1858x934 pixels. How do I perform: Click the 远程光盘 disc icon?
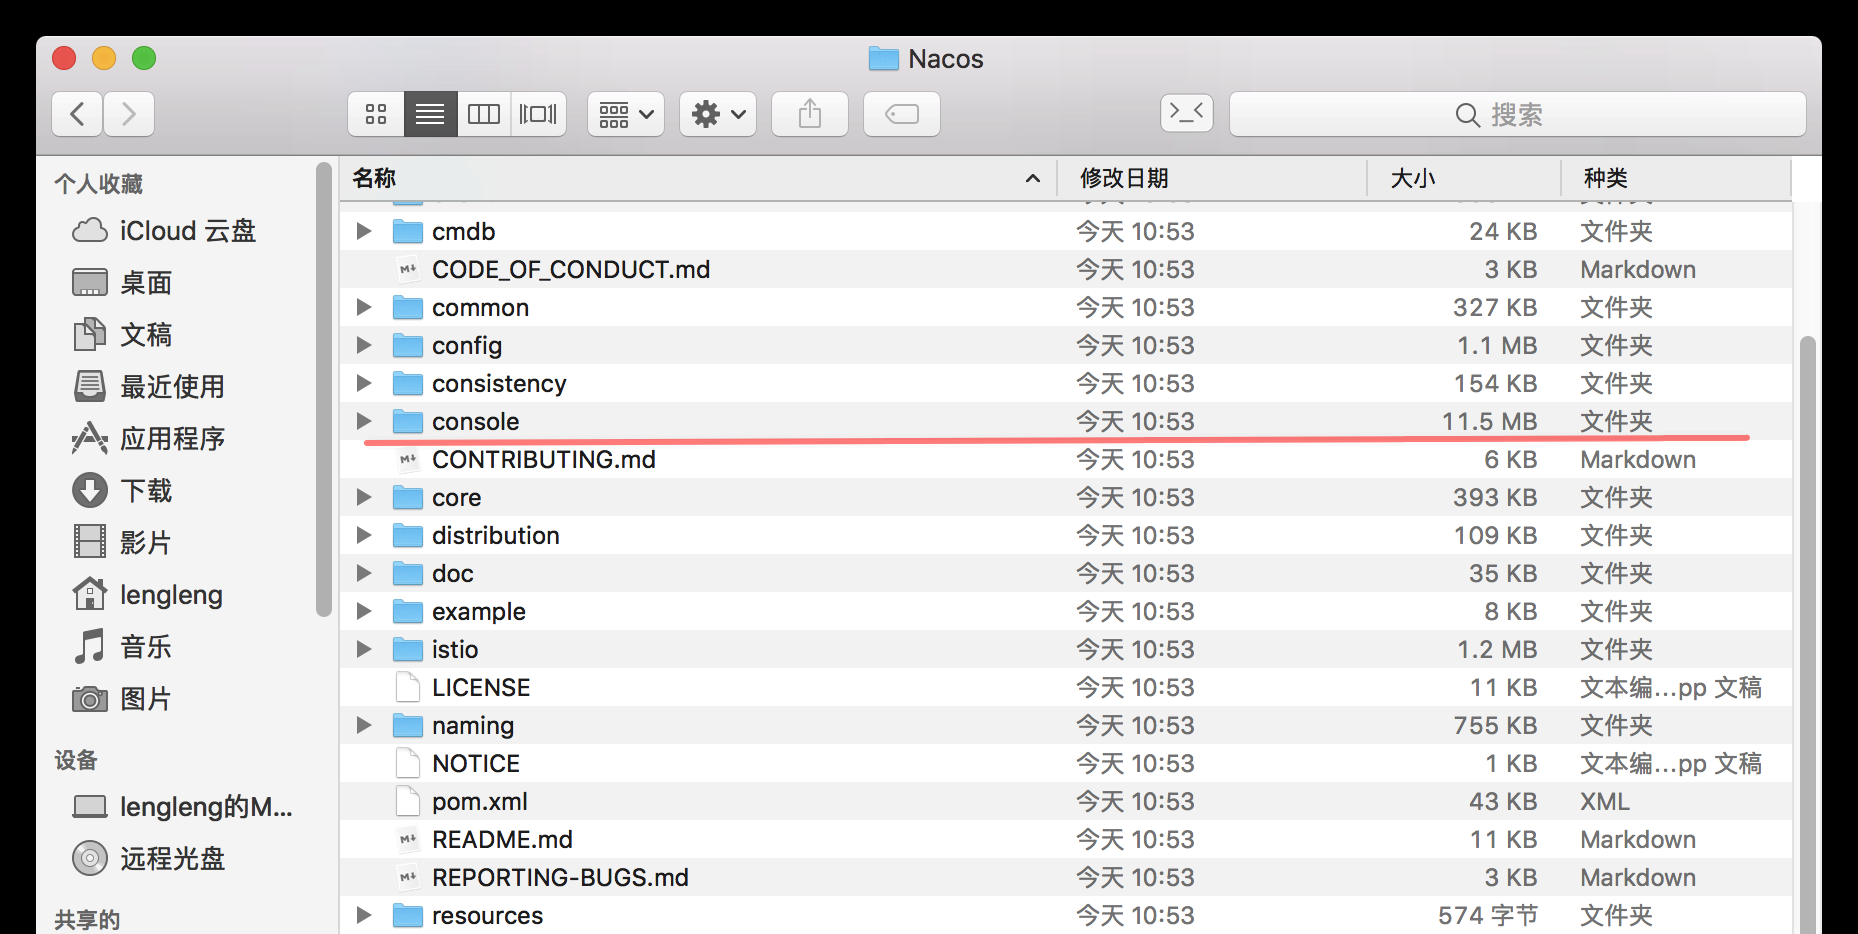(x=90, y=858)
